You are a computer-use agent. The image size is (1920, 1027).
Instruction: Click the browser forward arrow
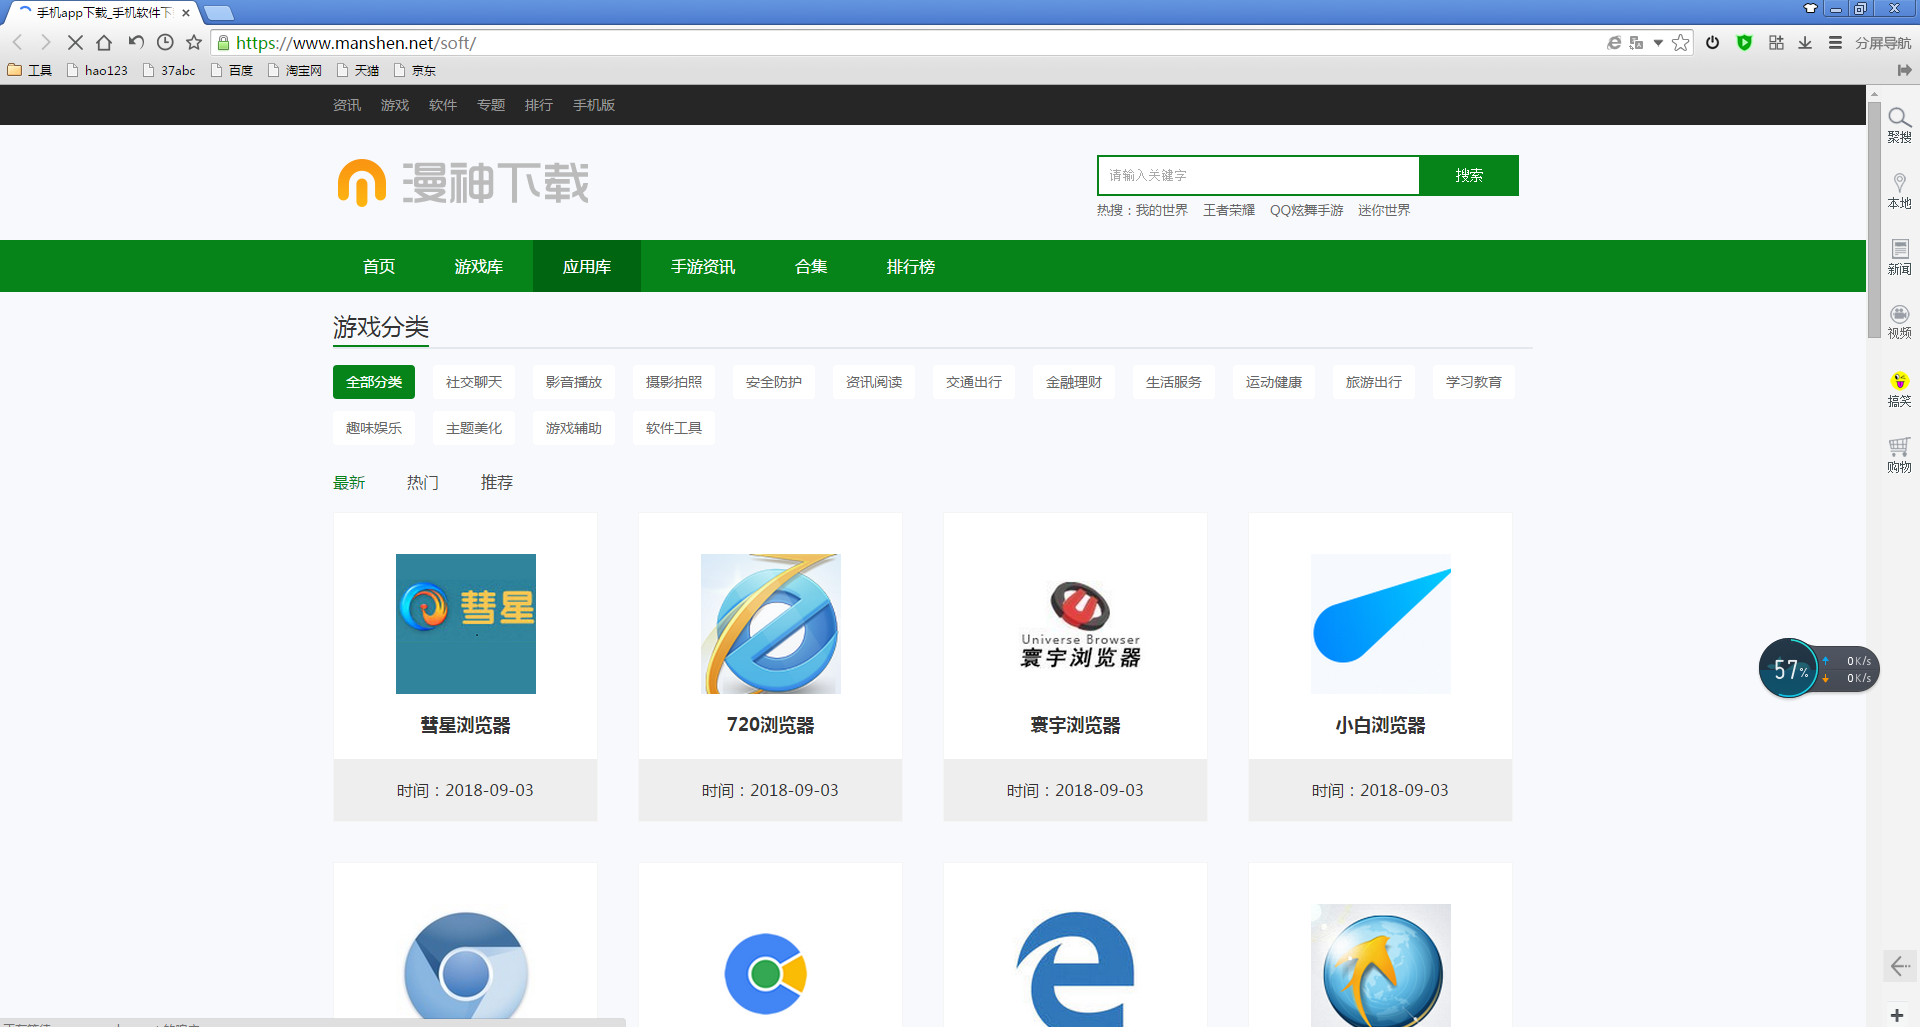45,42
